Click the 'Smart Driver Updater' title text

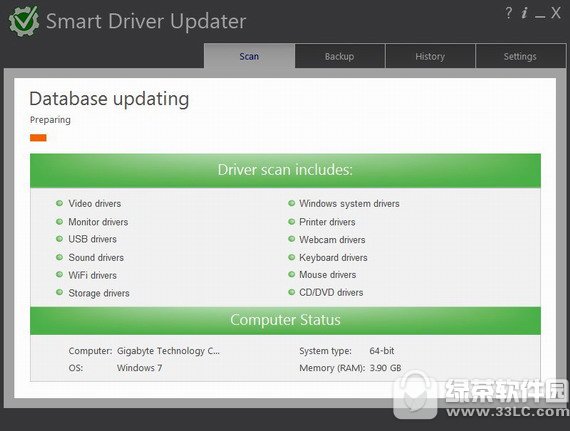(146, 21)
